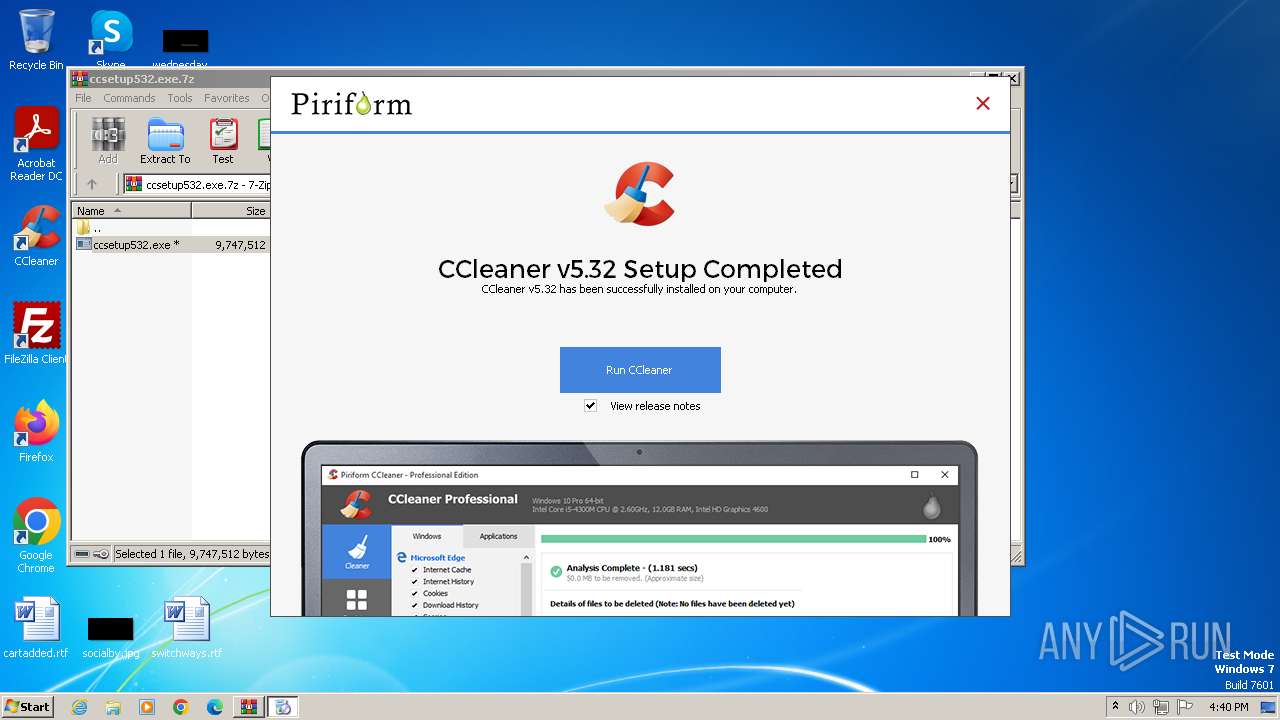This screenshot has height=720, width=1280.
Task: Open Microsoft Edge from the taskbar
Action: click(x=215, y=707)
